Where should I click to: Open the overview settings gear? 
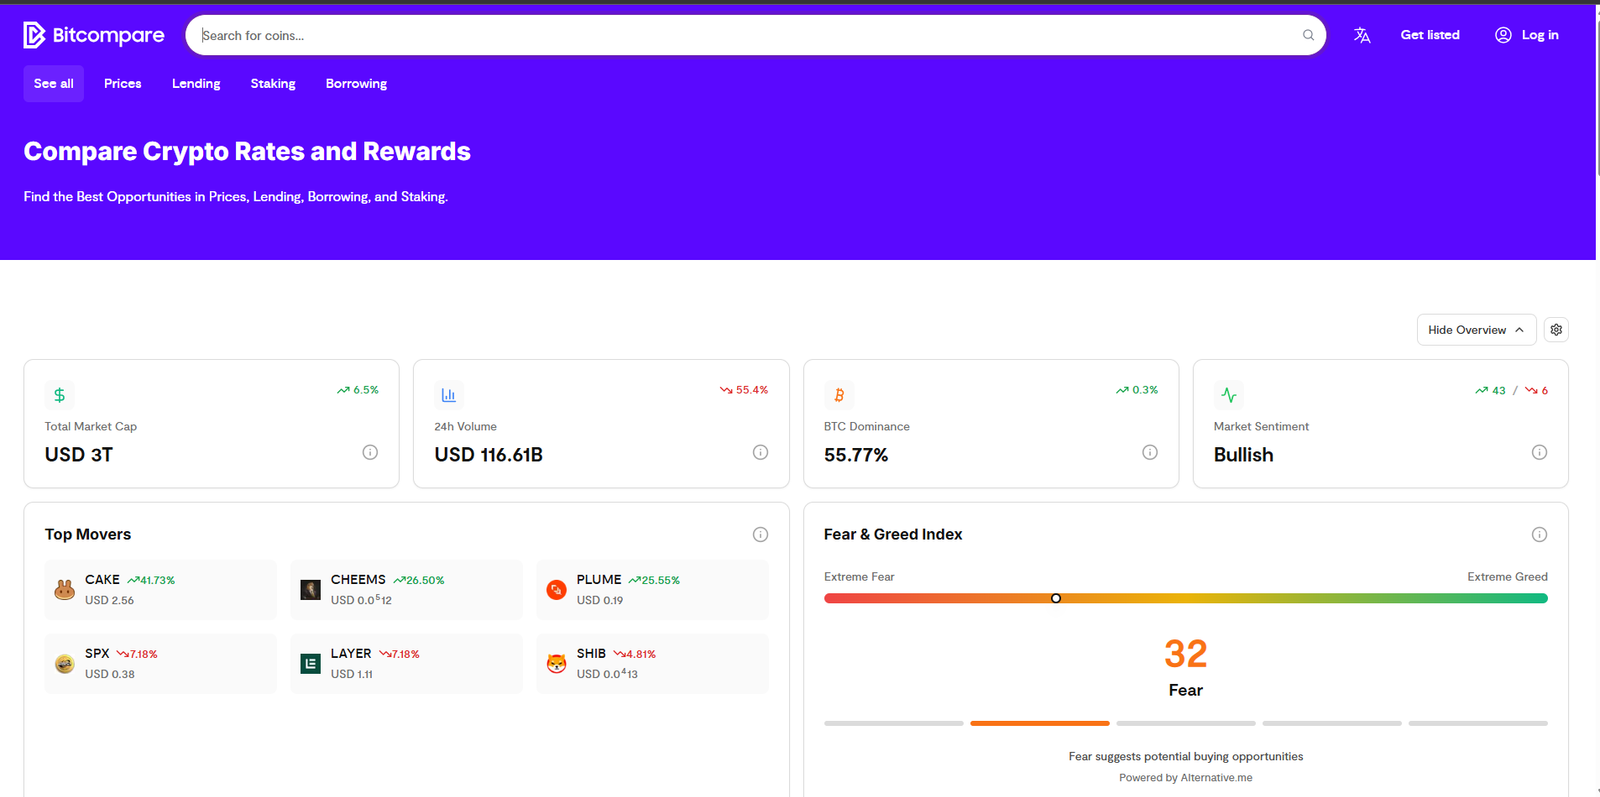tap(1556, 330)
